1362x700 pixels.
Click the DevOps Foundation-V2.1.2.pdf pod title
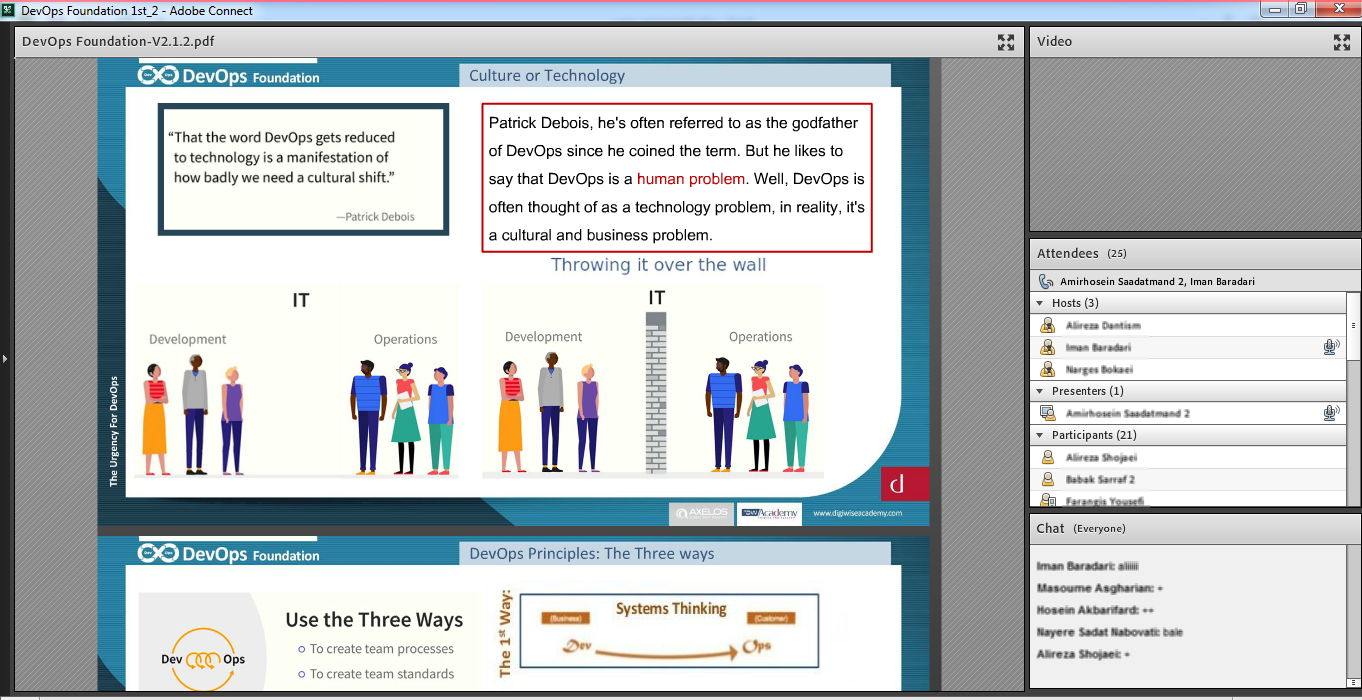[118, 42]
